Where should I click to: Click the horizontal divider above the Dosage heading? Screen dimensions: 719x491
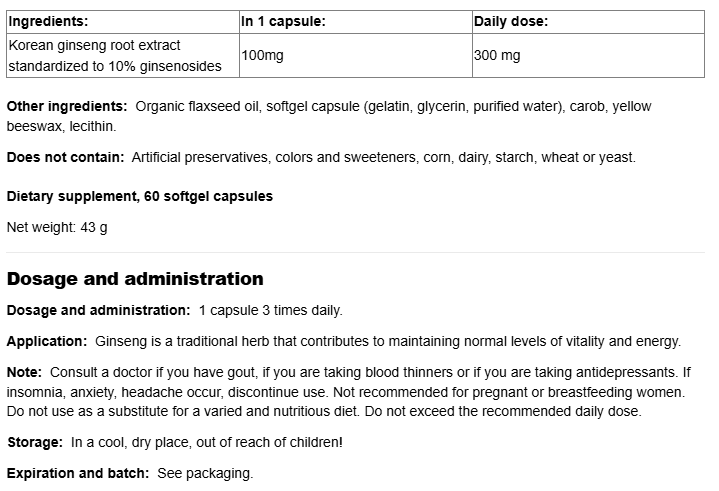(x=359, y=253)
